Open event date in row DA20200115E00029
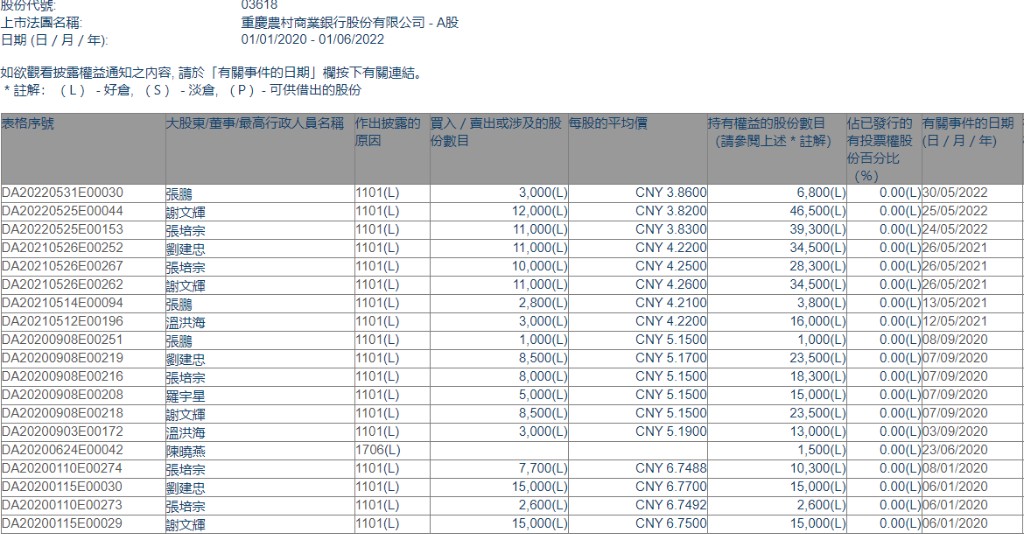The height and width of the screenshot is (534, 1024). 955,523
